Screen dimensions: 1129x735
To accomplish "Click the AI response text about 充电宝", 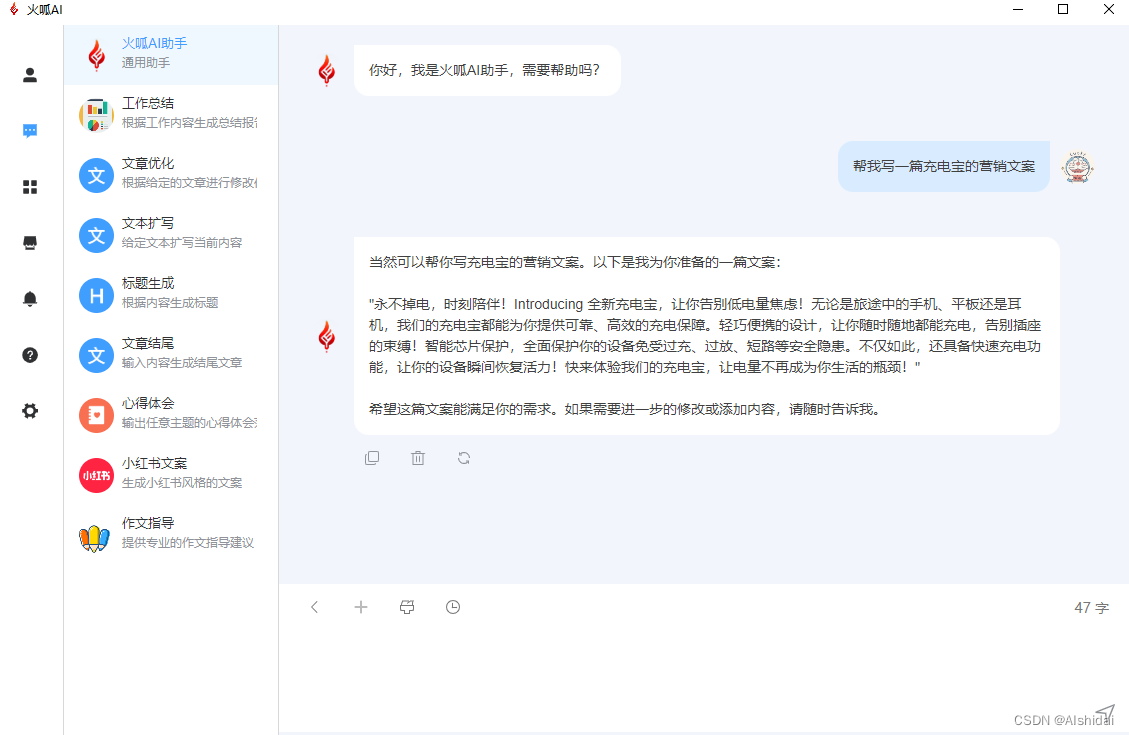I will pos(706,335).
